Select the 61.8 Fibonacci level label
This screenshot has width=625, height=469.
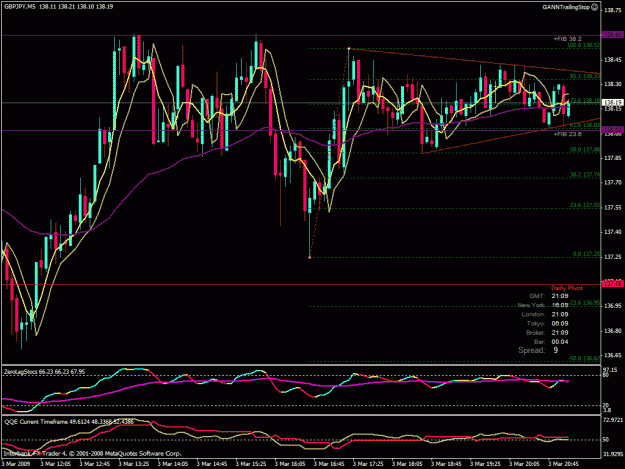click(x=585, y=125)
